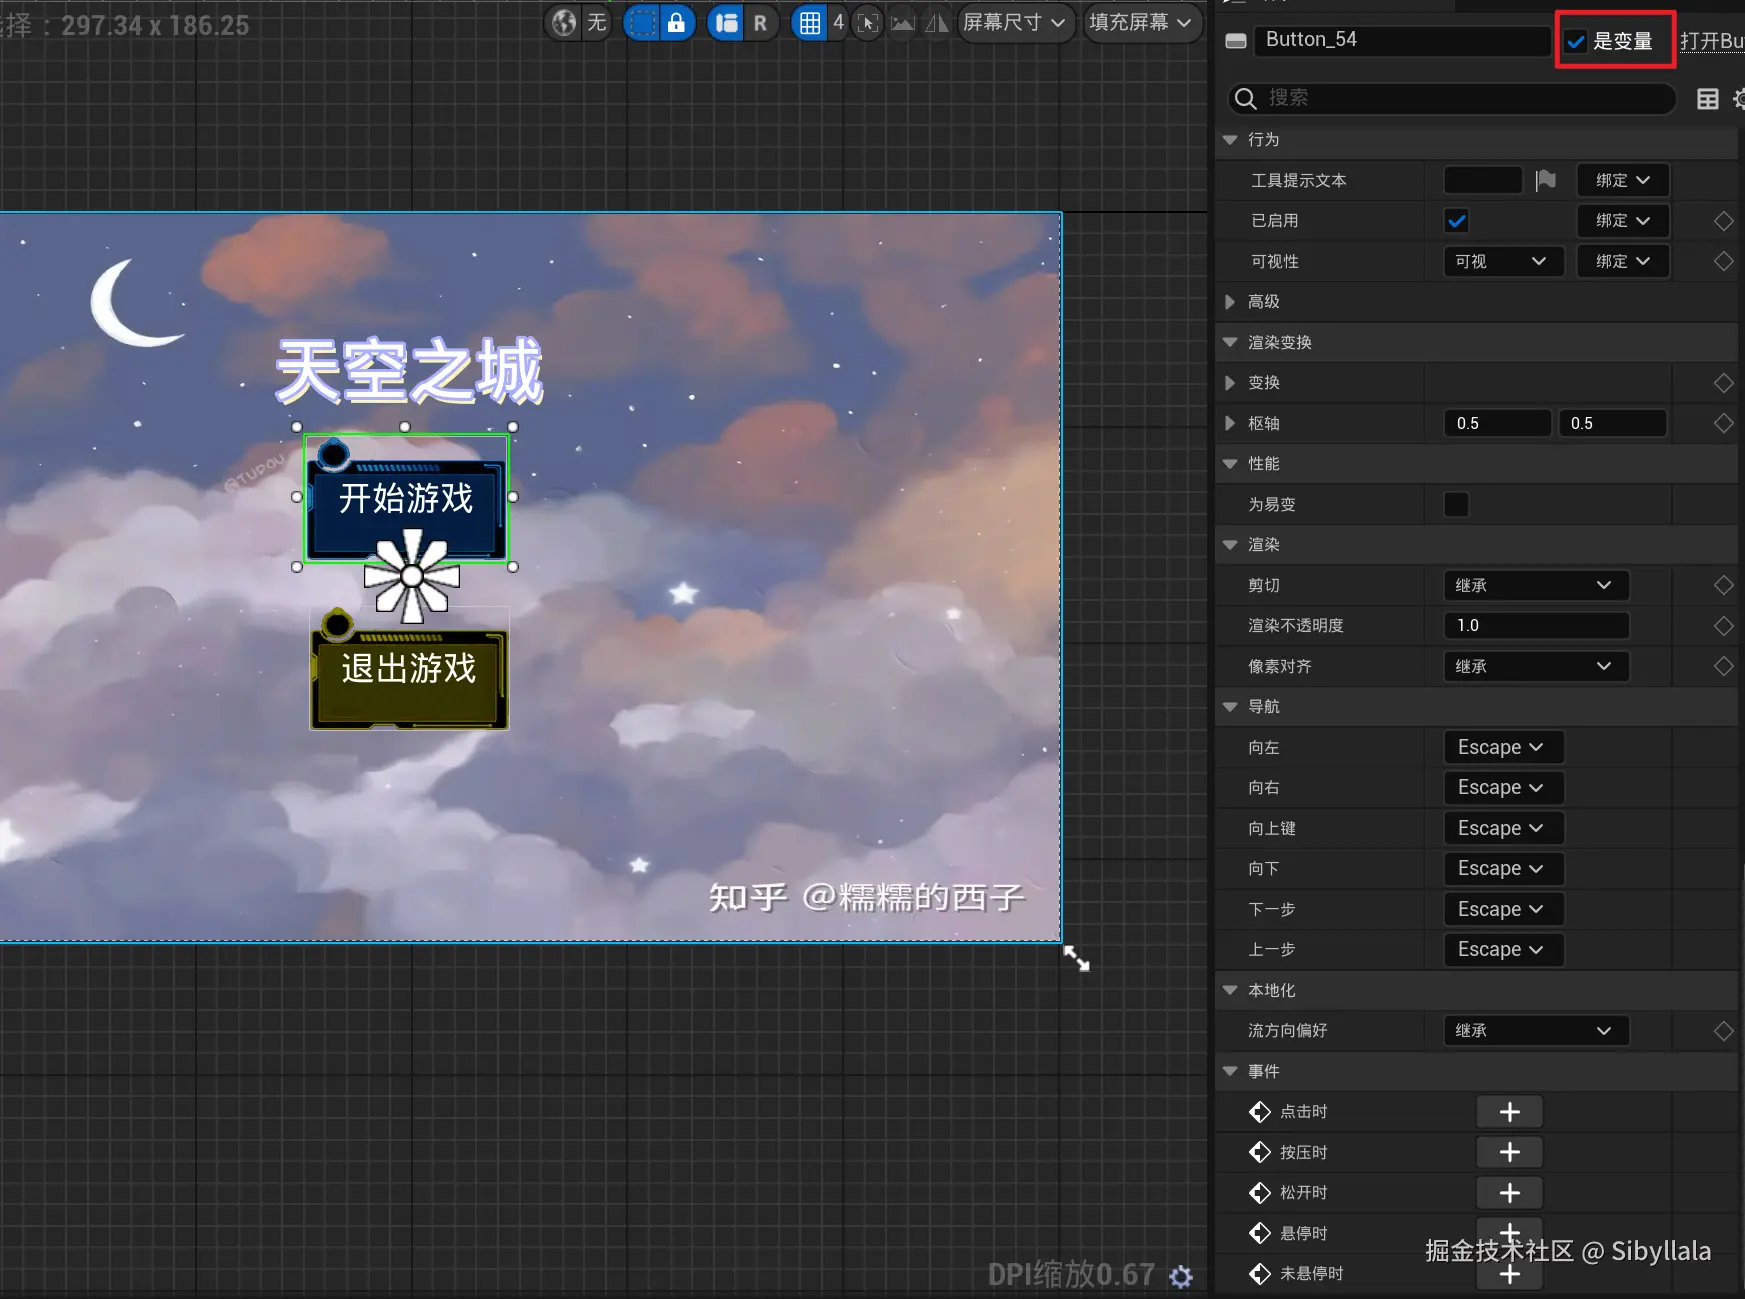Open DPI缩放 settings gear icon
This screenshot has height=1299, width=1745.
tap(1181, 1276)
